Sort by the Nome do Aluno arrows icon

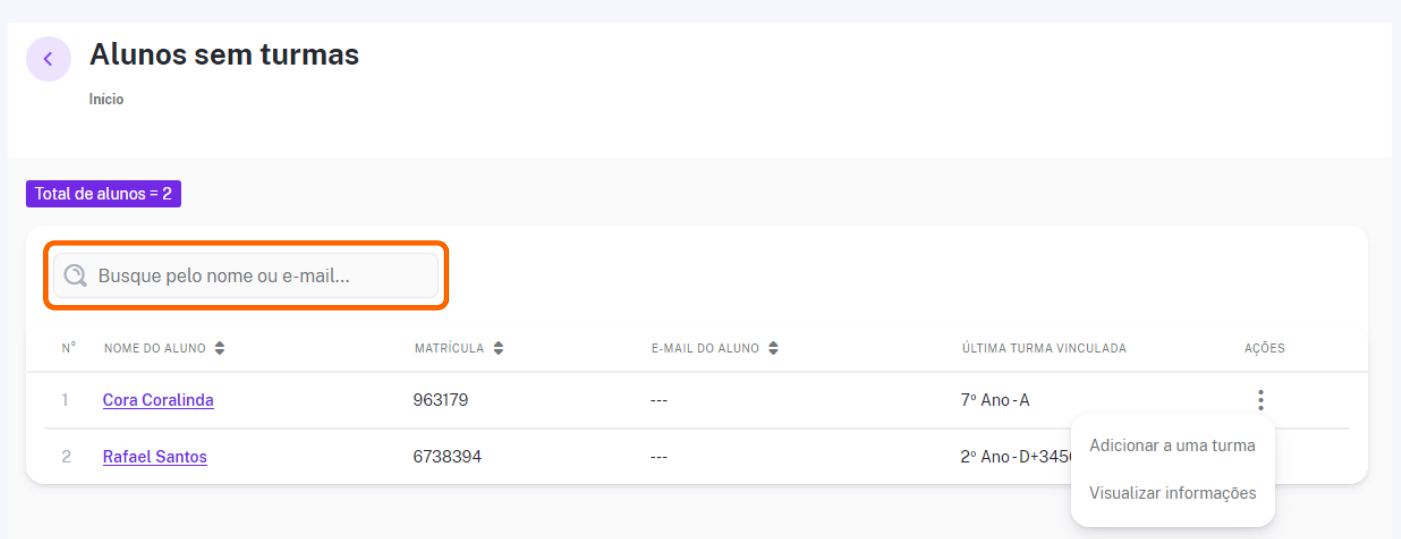tap(220, 348)
